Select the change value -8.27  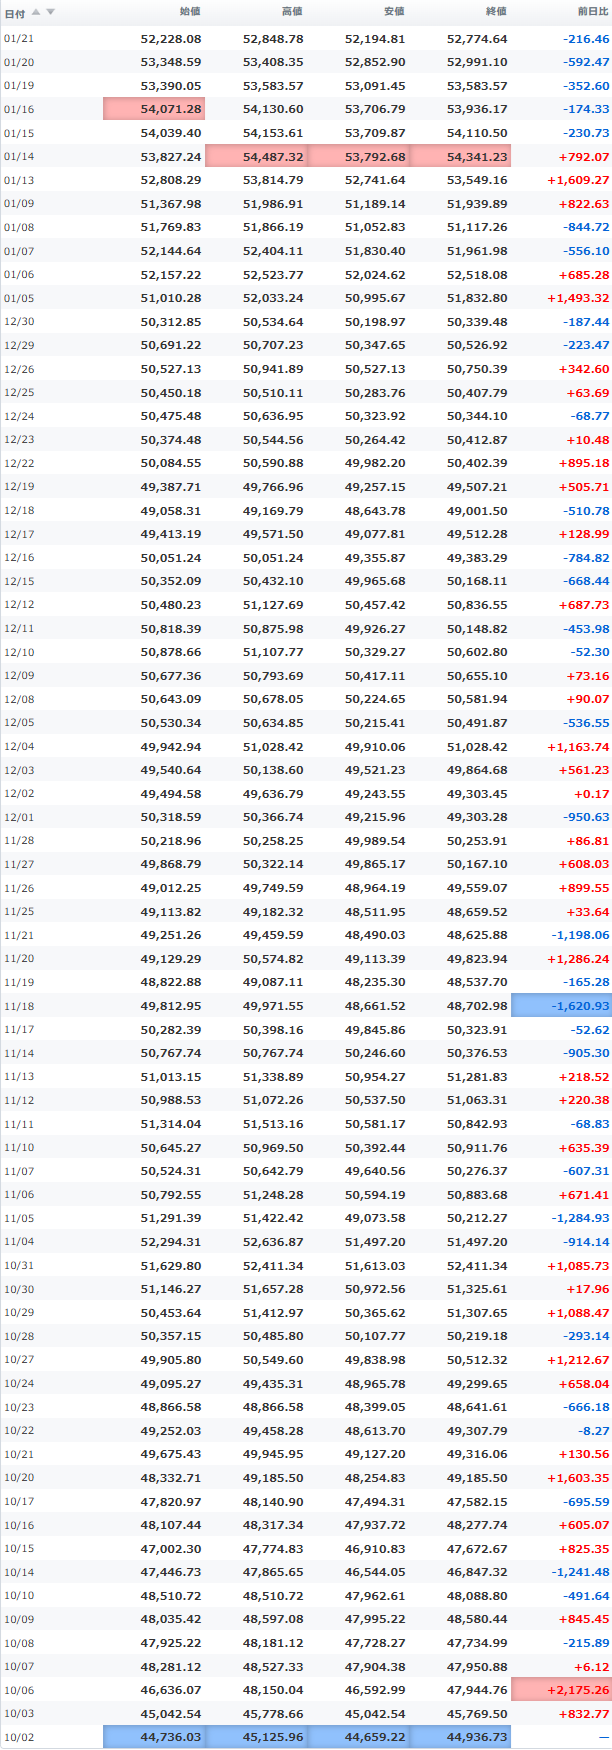[x=593, y=1431]
